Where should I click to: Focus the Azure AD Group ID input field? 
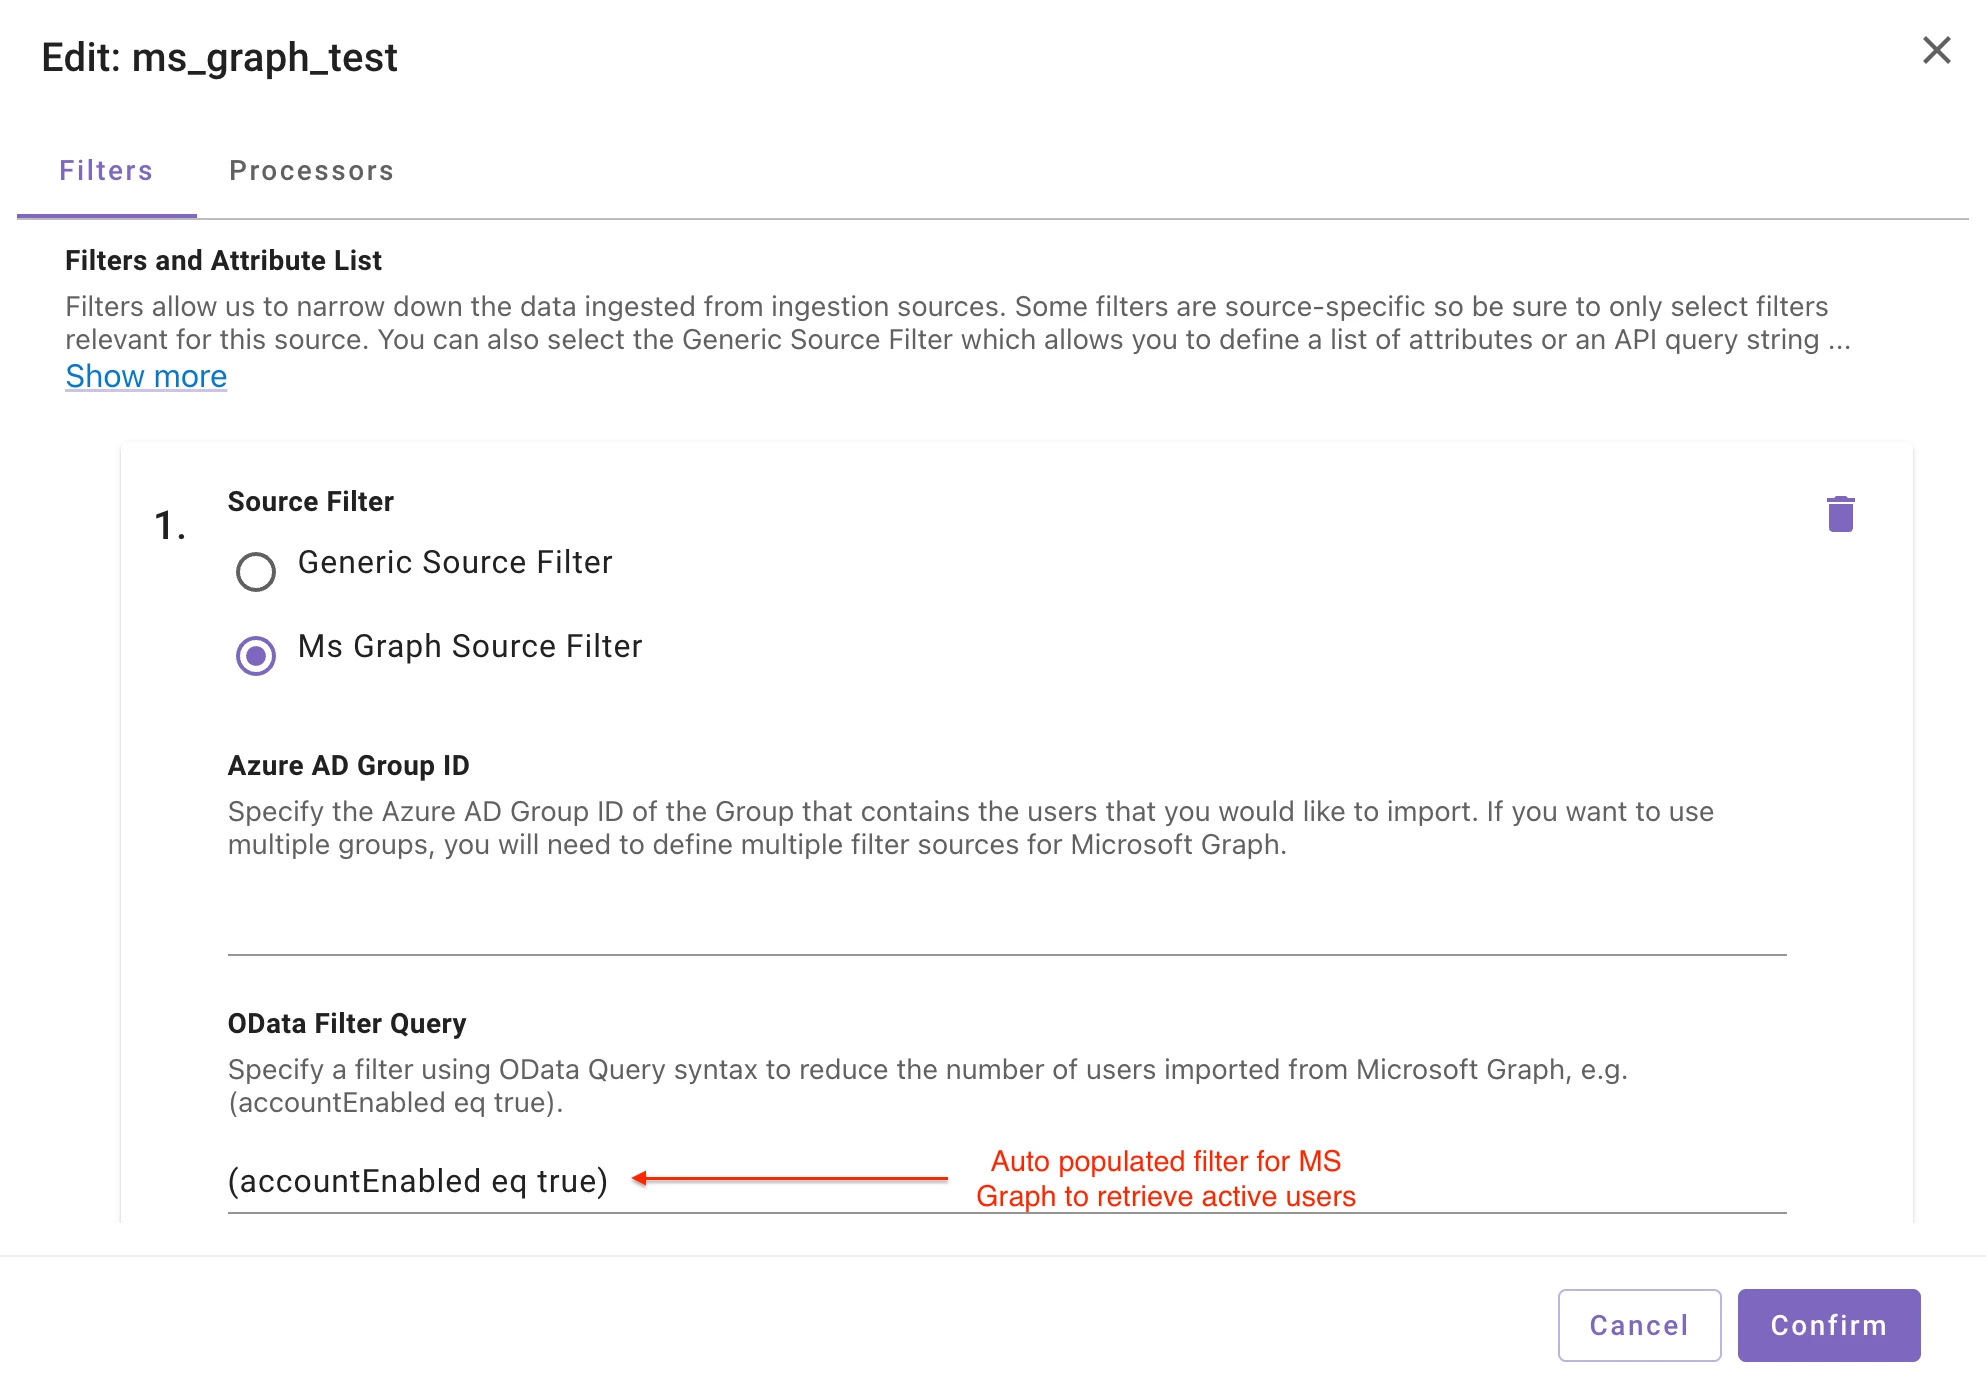pyautogui.click(x=1007, y=925)
